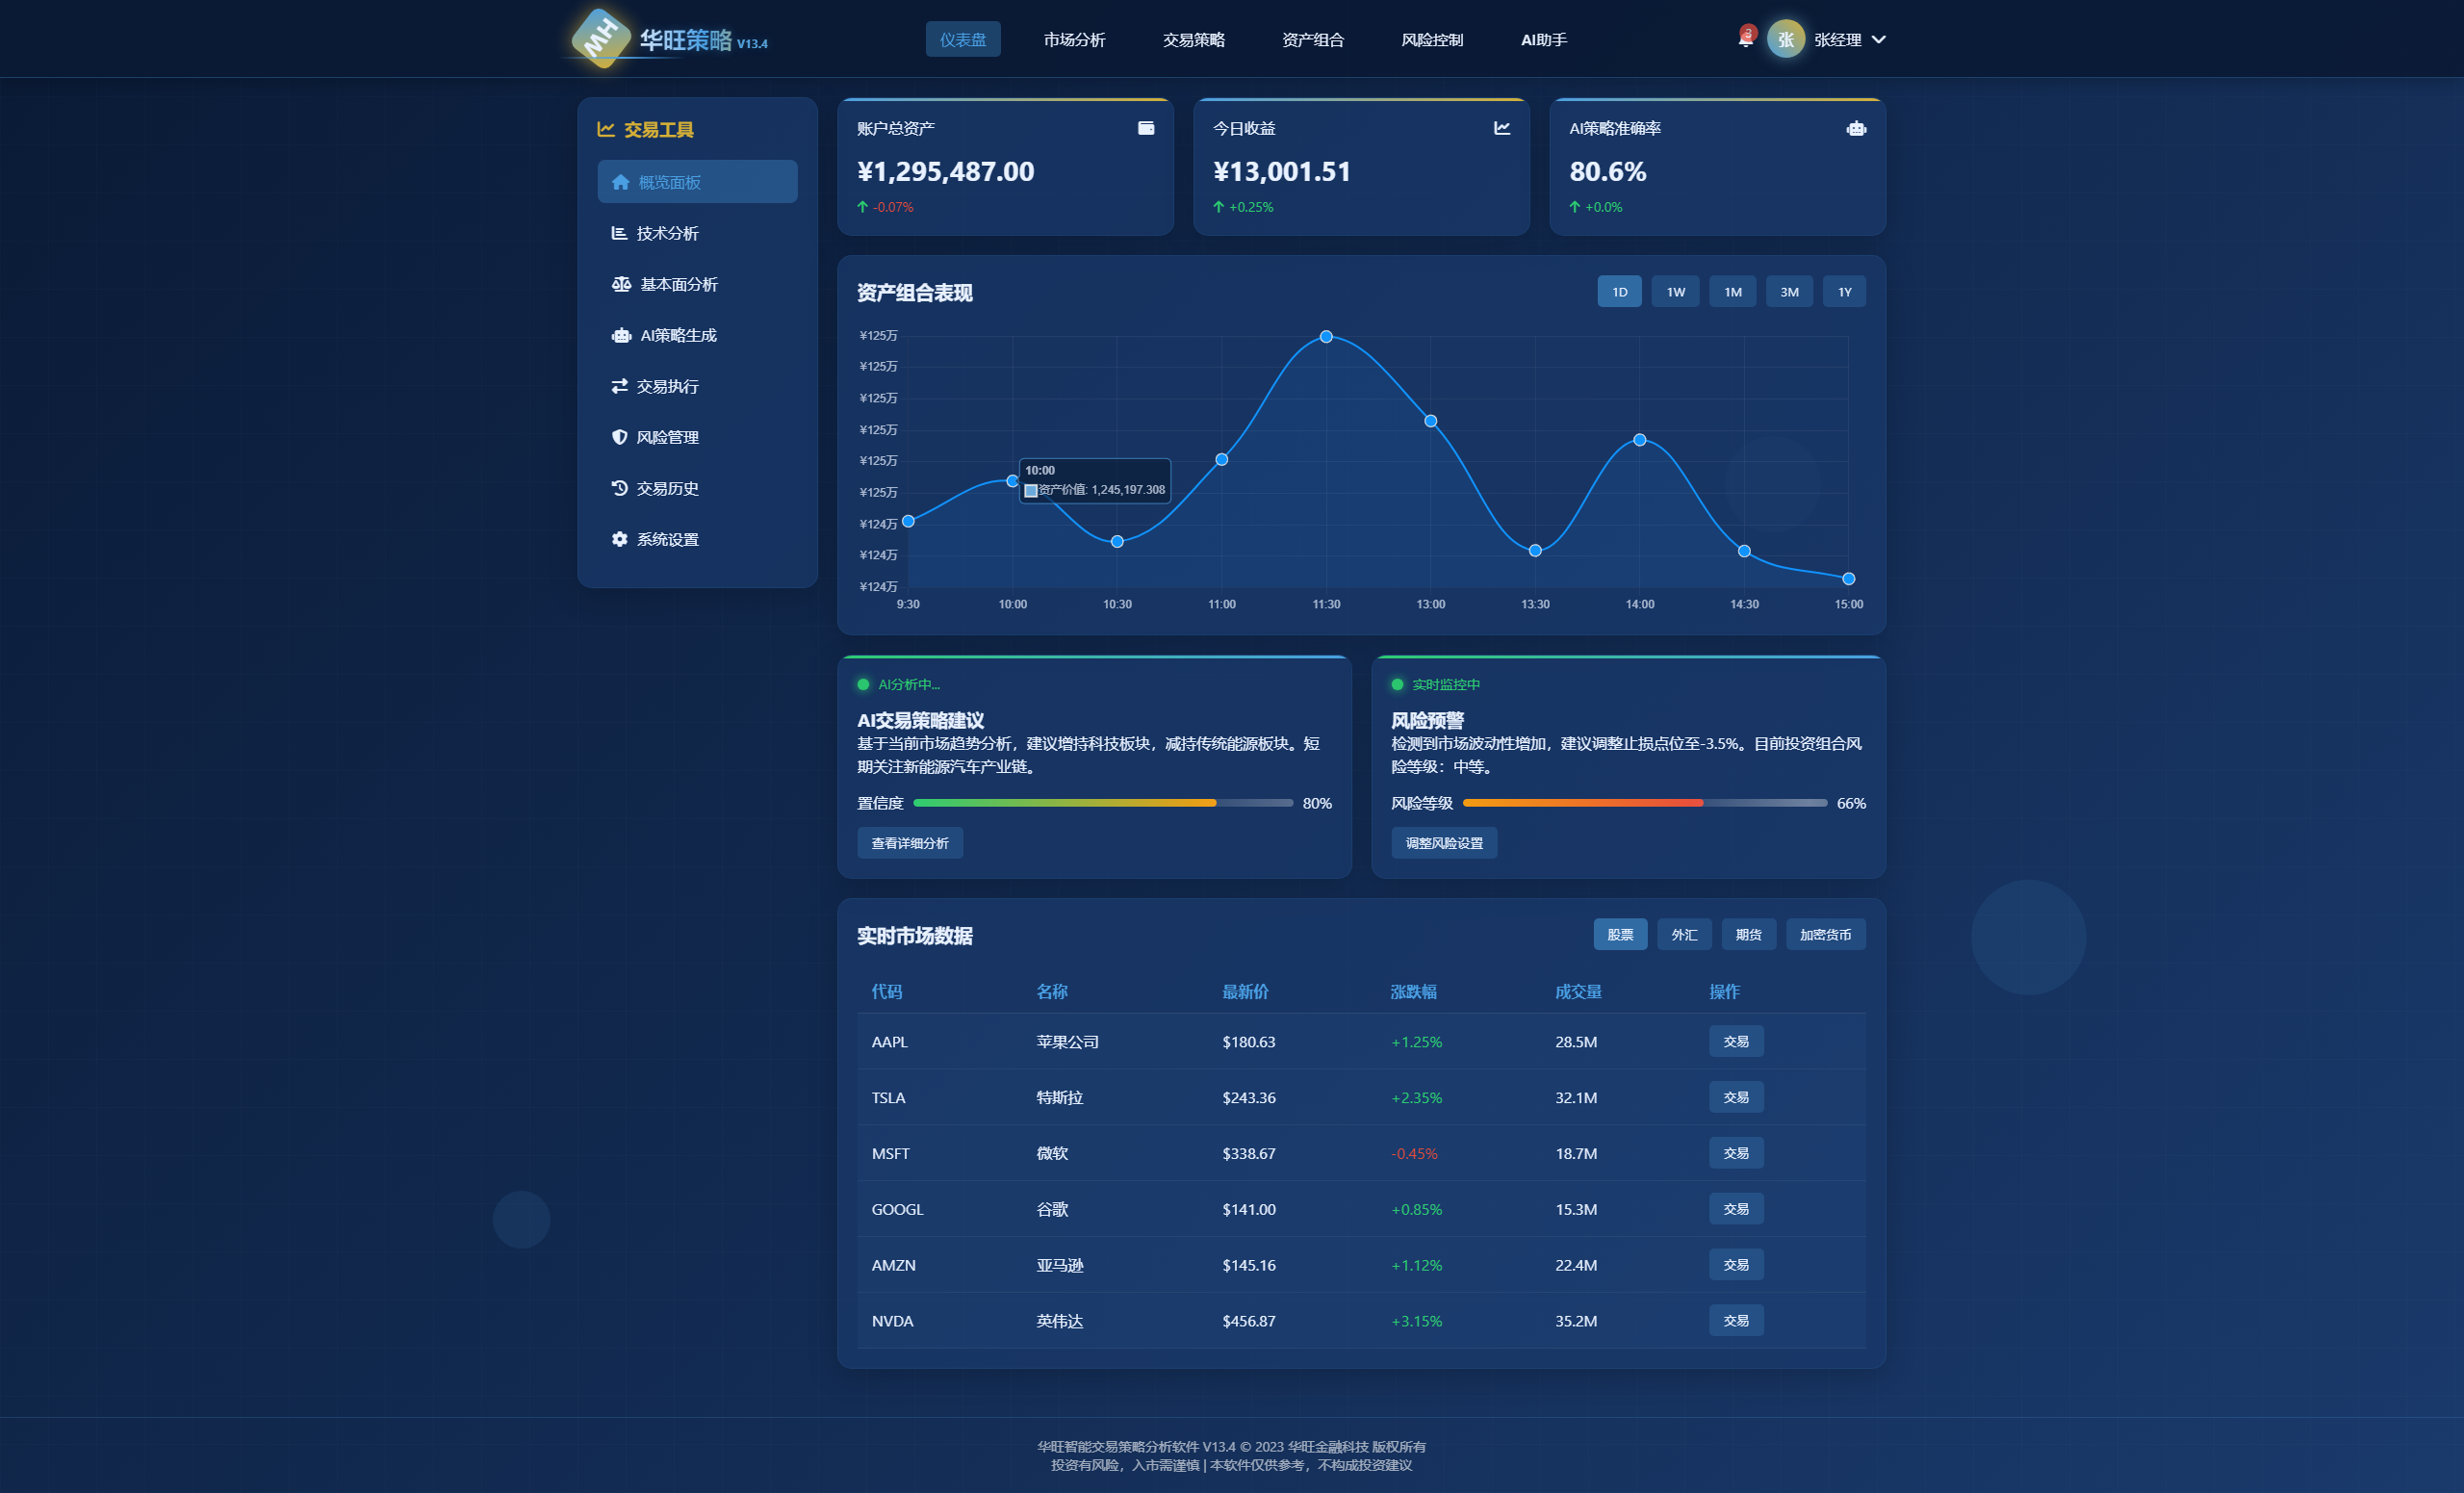This screenshot has width=2464, height=1493.
Task: Open 基本面分析 in the sidebar
Action: (x=678, y=284)
